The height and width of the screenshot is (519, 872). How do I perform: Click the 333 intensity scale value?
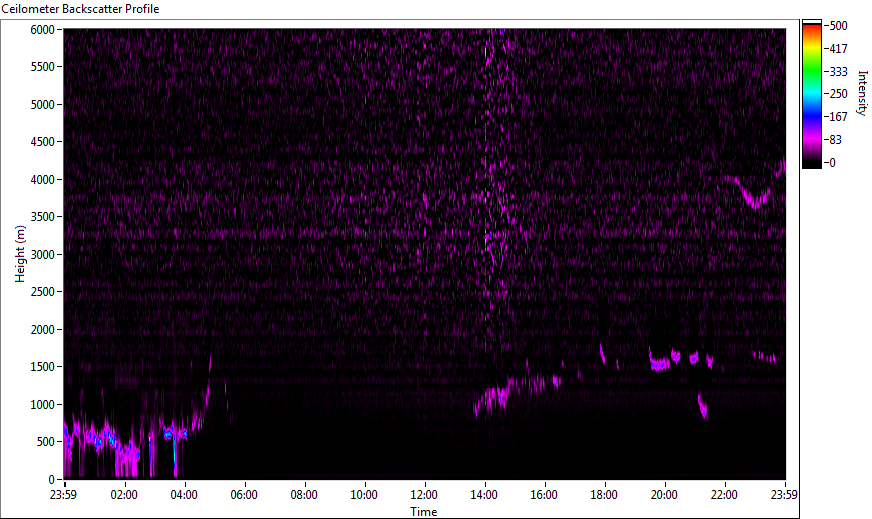pyautogui.click(x=839, y=71)
